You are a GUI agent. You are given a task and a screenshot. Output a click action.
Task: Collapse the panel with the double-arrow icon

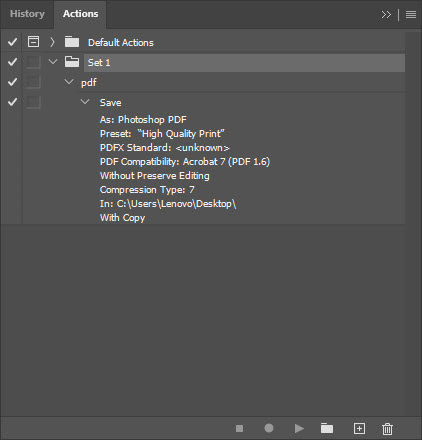(x=386, y=15)
